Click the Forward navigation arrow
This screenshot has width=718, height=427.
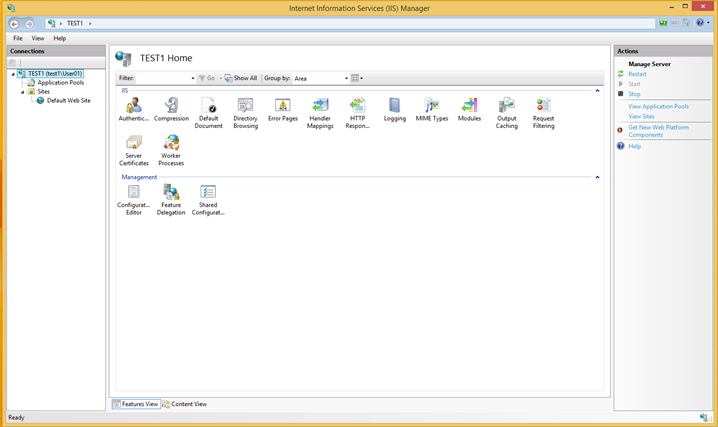tap(29, 24)
